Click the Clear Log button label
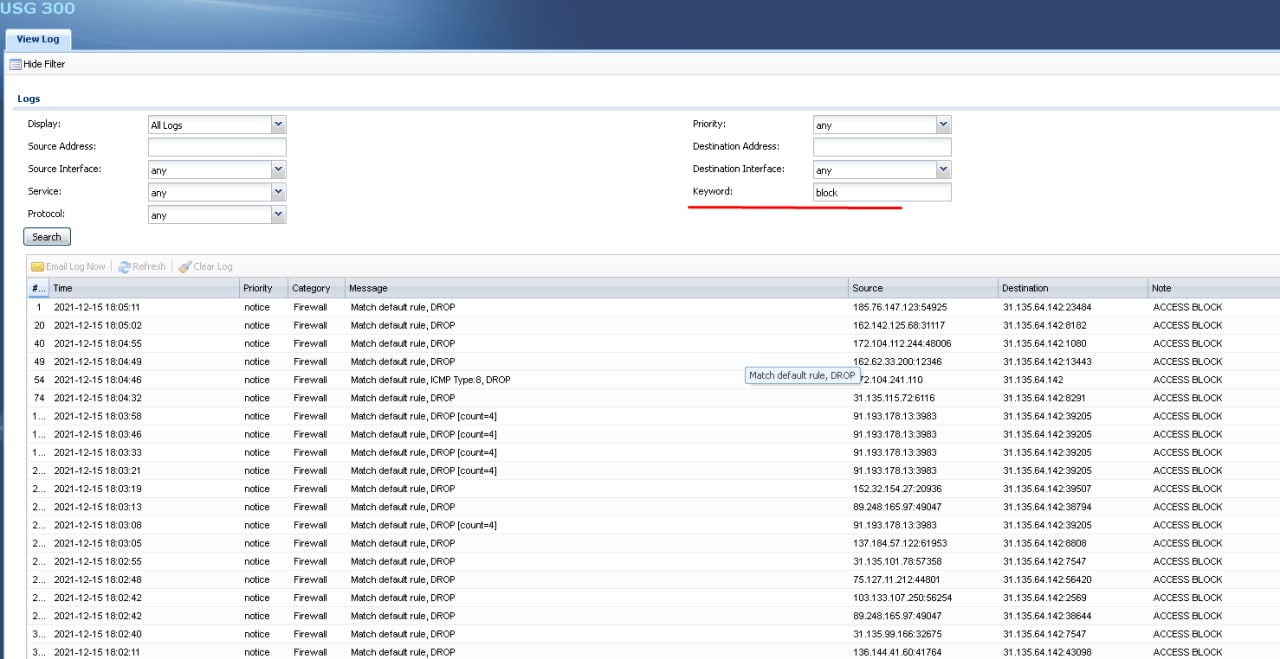 [x=213, y=267]
